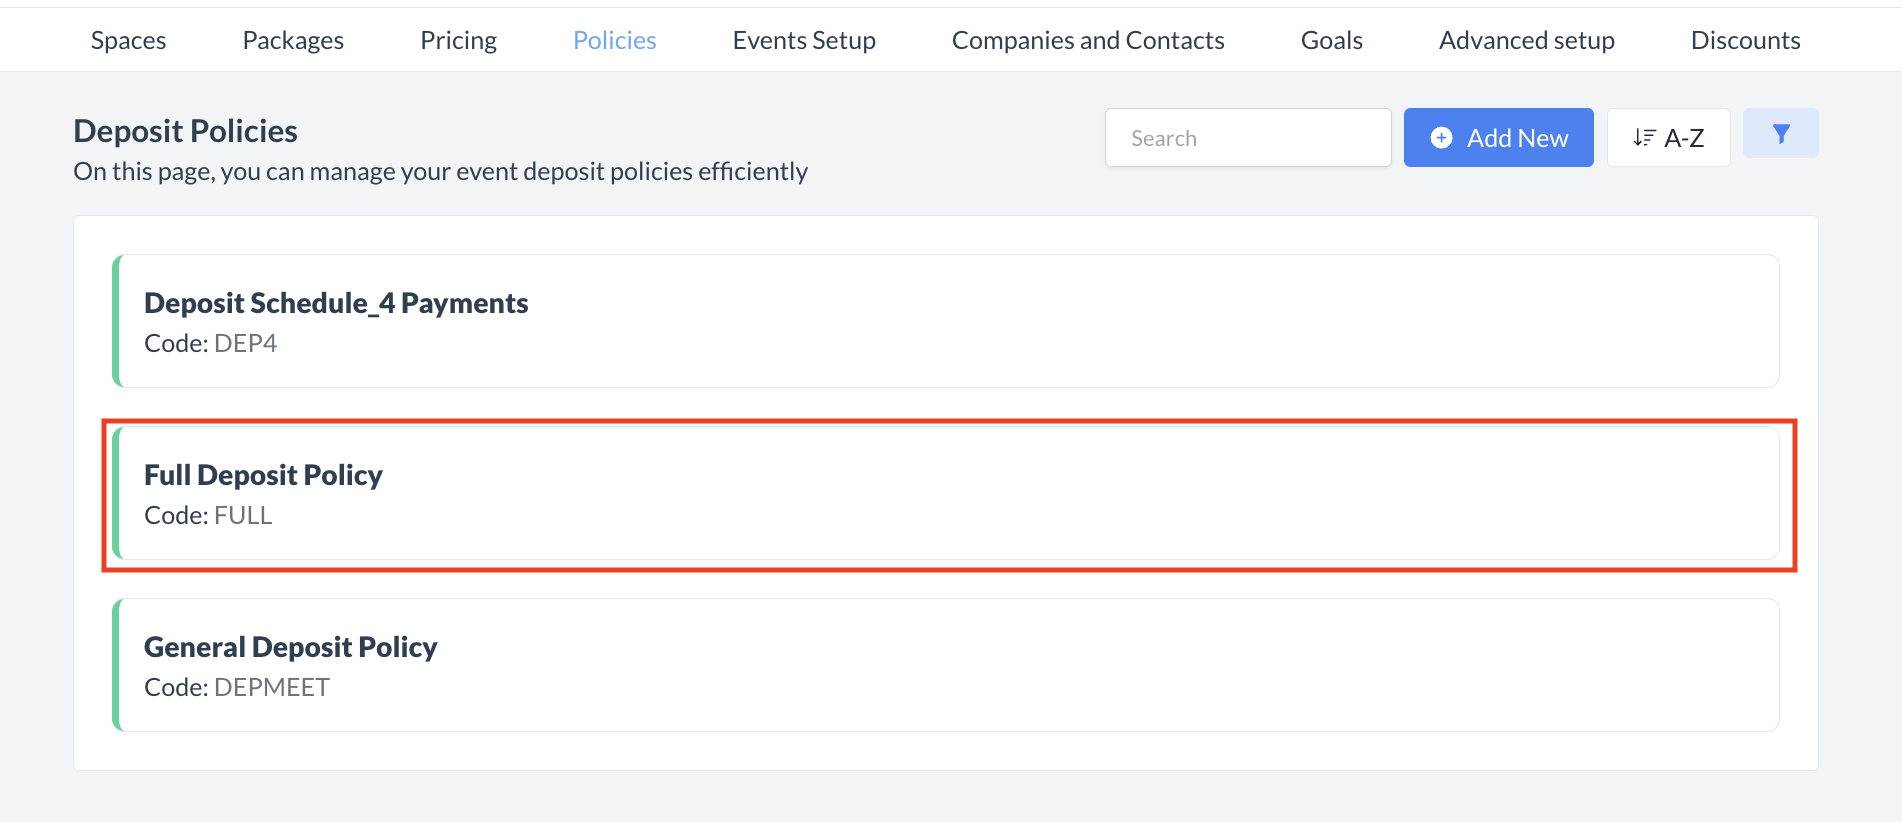This screenshot has width=1902, height=822.
Task: Switch to the Policies tab
Action: tap(613, 39)
